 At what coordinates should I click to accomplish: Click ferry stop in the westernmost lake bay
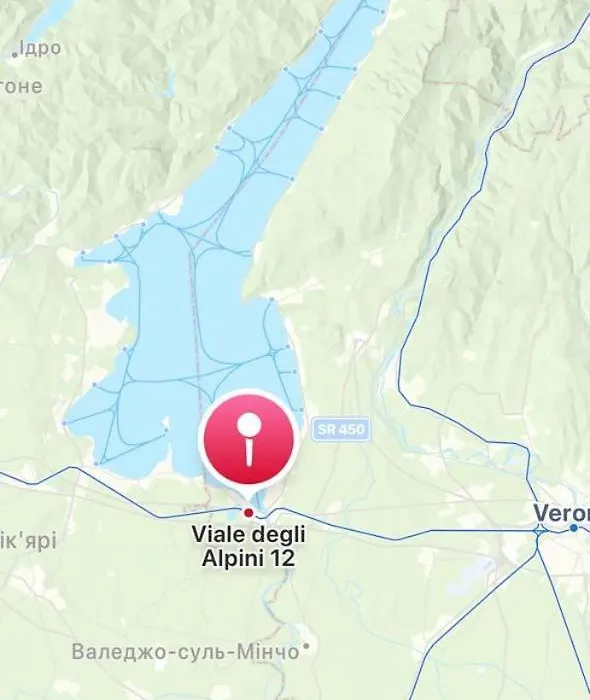[83, 253]
